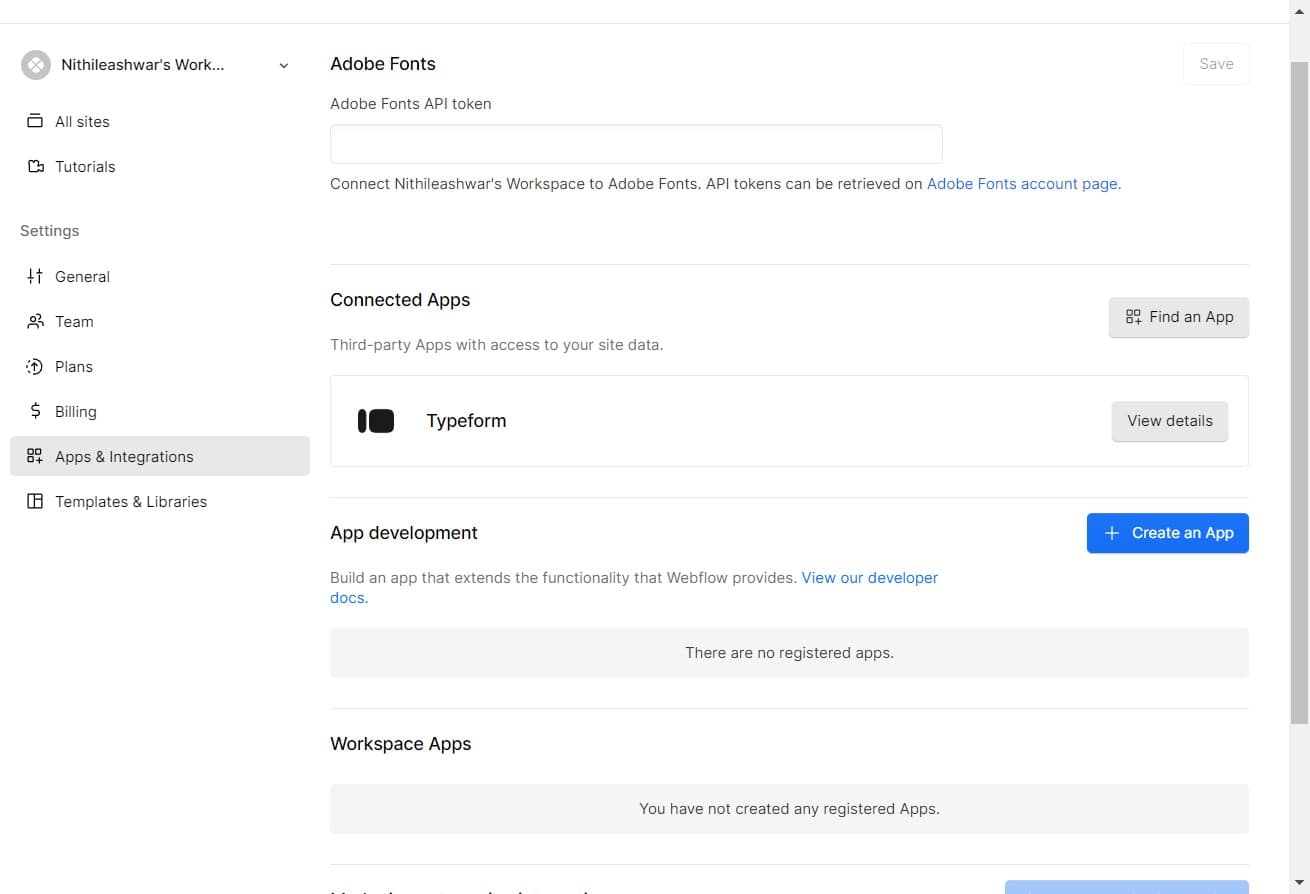1310x894 pixels.
Task: Click View details for Typeform
Action: point(1169,420)
